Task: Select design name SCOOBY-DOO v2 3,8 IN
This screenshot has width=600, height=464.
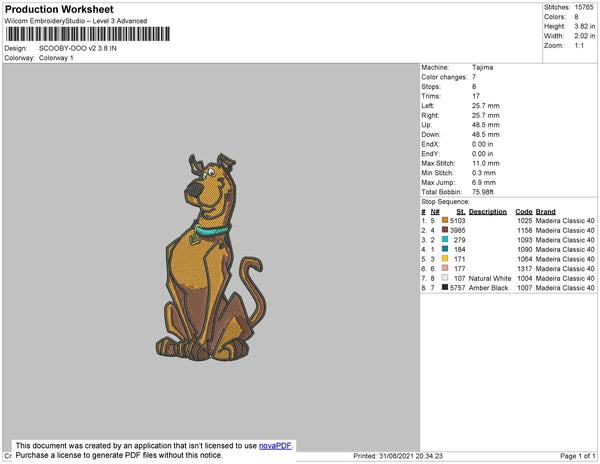Action: pyautogui.click(x=78, y=49)
